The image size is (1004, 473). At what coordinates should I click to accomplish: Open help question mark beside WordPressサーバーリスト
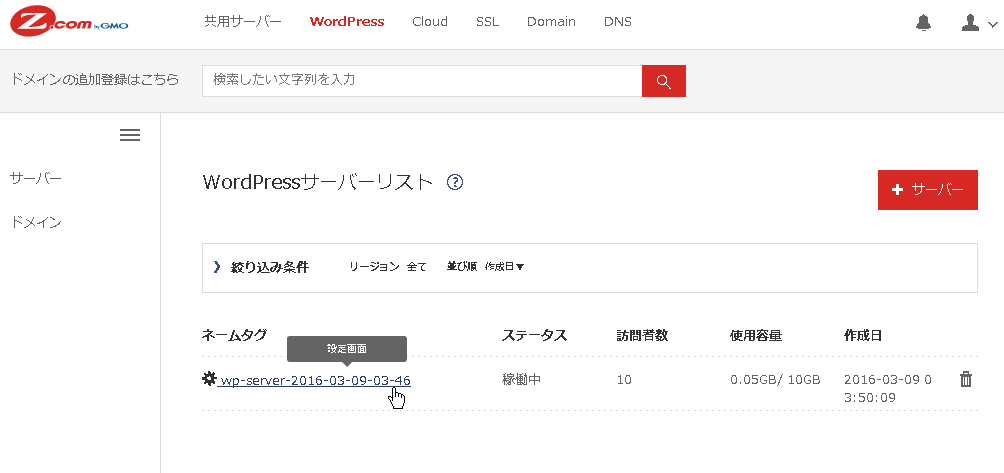coord(455,182)
